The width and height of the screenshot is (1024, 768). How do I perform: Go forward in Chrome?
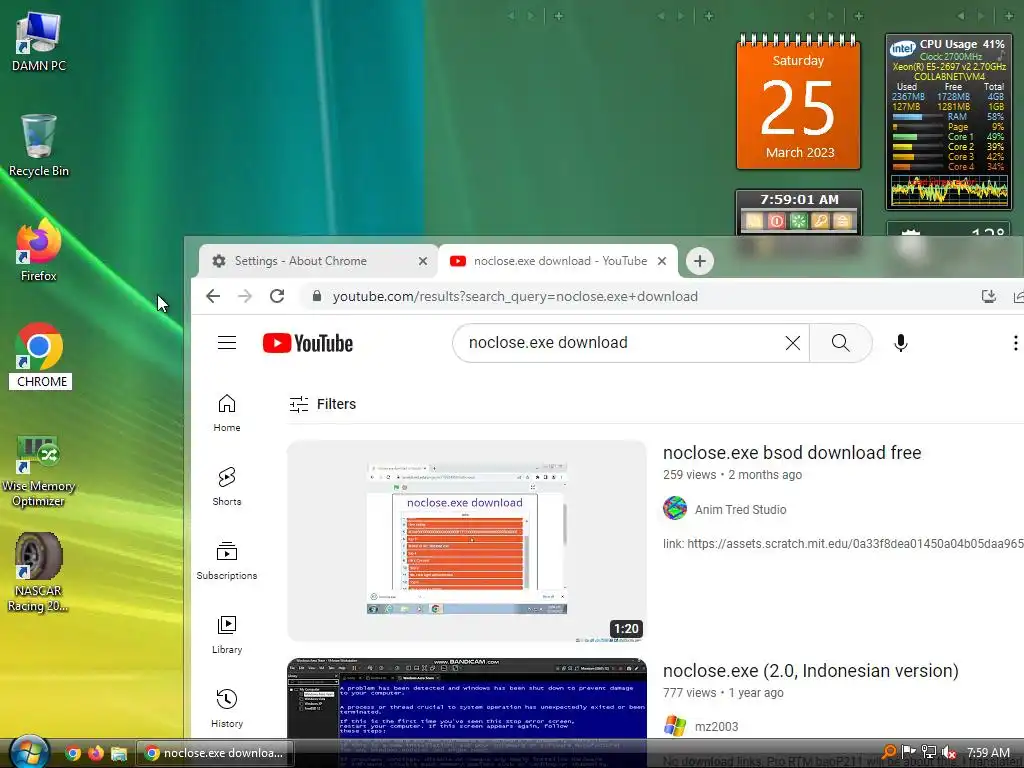coord(245,296)
